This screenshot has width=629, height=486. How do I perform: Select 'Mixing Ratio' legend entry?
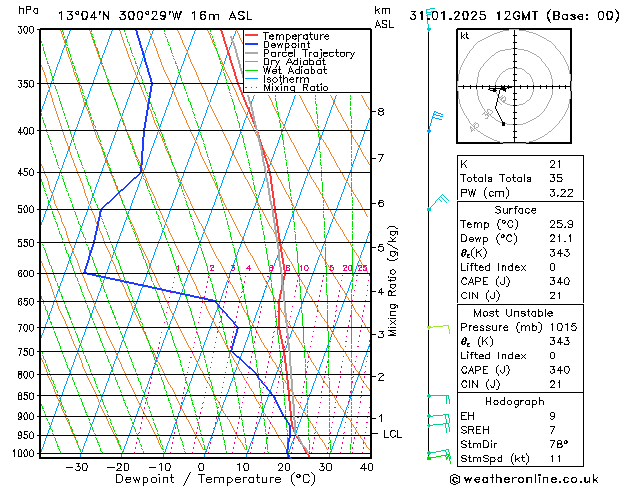(296, 87)
